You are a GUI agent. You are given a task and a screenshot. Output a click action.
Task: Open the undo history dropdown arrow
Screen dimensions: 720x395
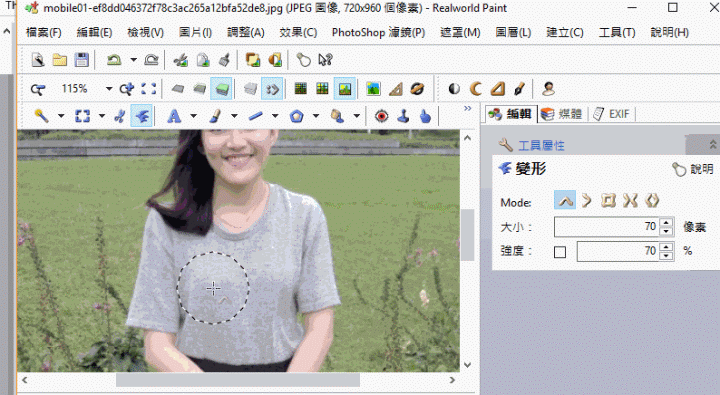pos(133,60)
